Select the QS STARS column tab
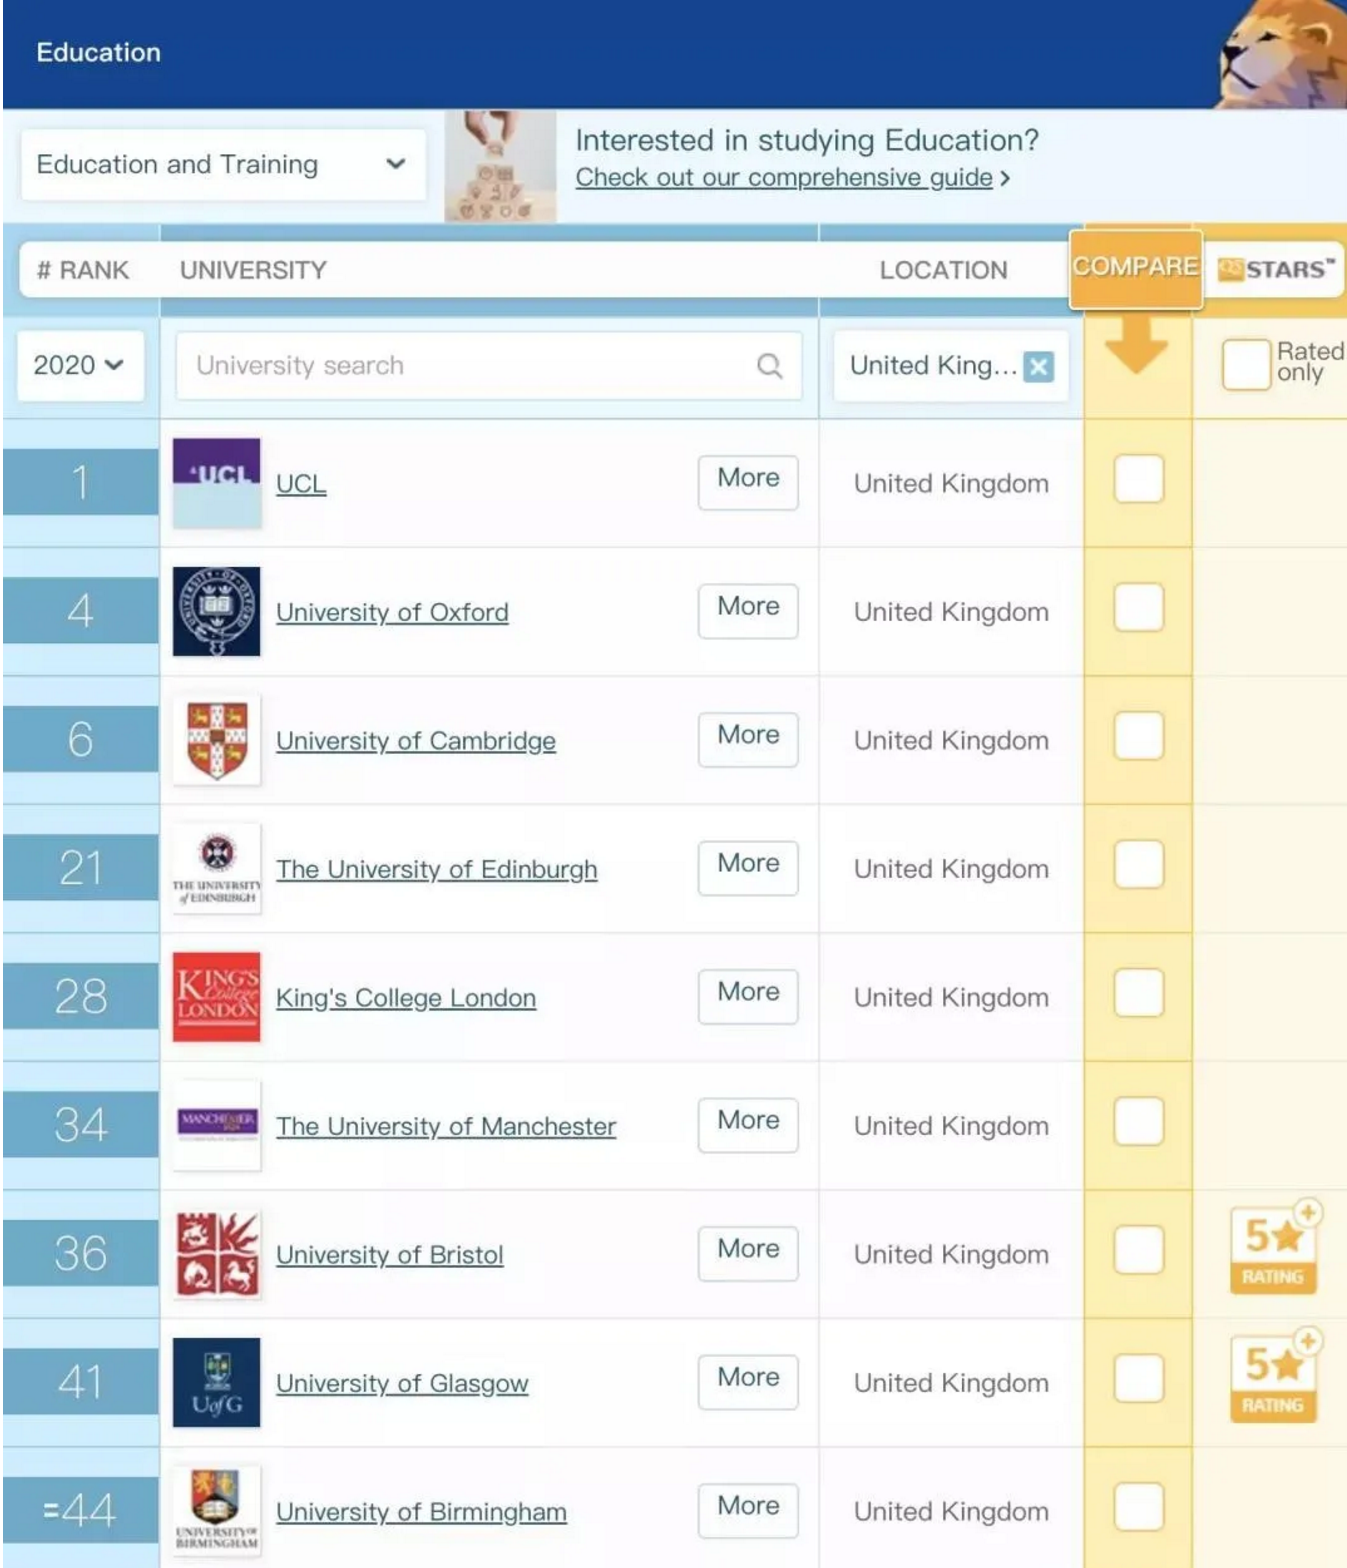 coord(1275,270)
